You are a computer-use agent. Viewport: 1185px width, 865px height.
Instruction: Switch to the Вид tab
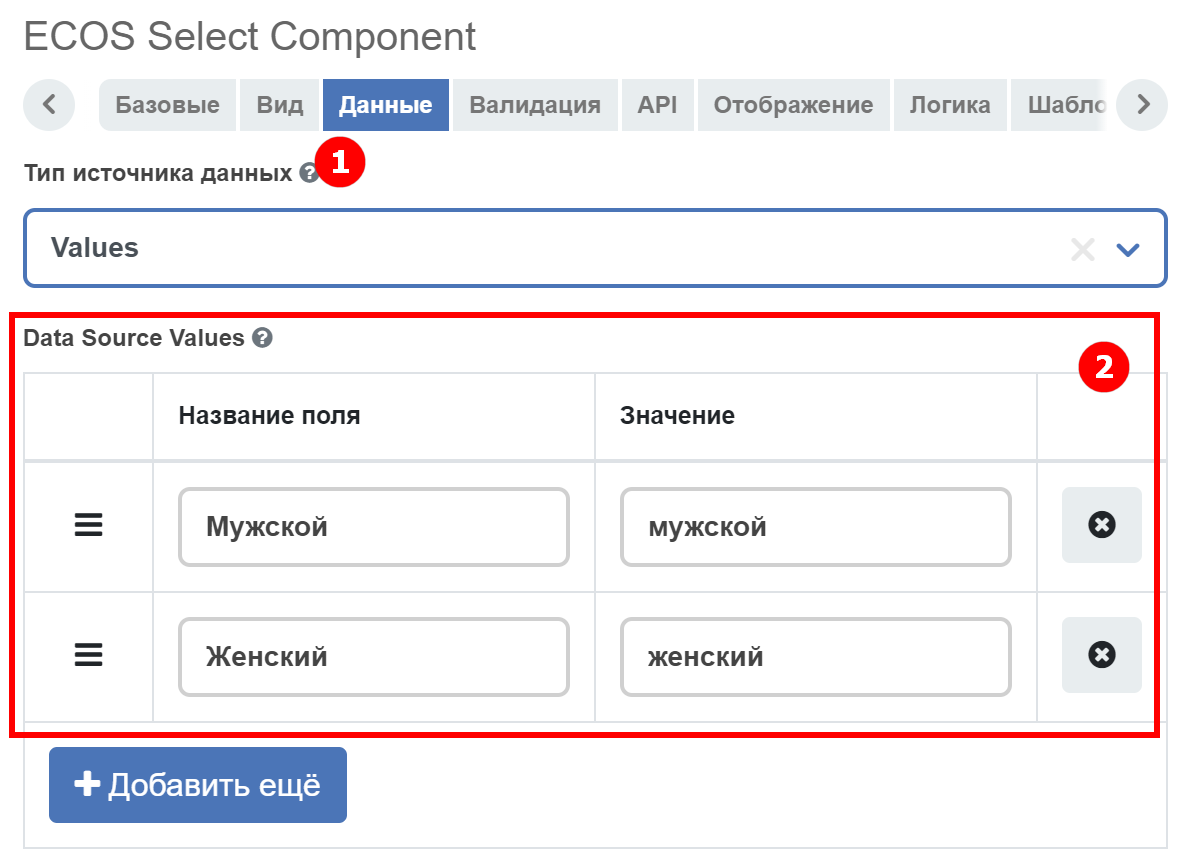pyautogui.click(x=280, y=105)
